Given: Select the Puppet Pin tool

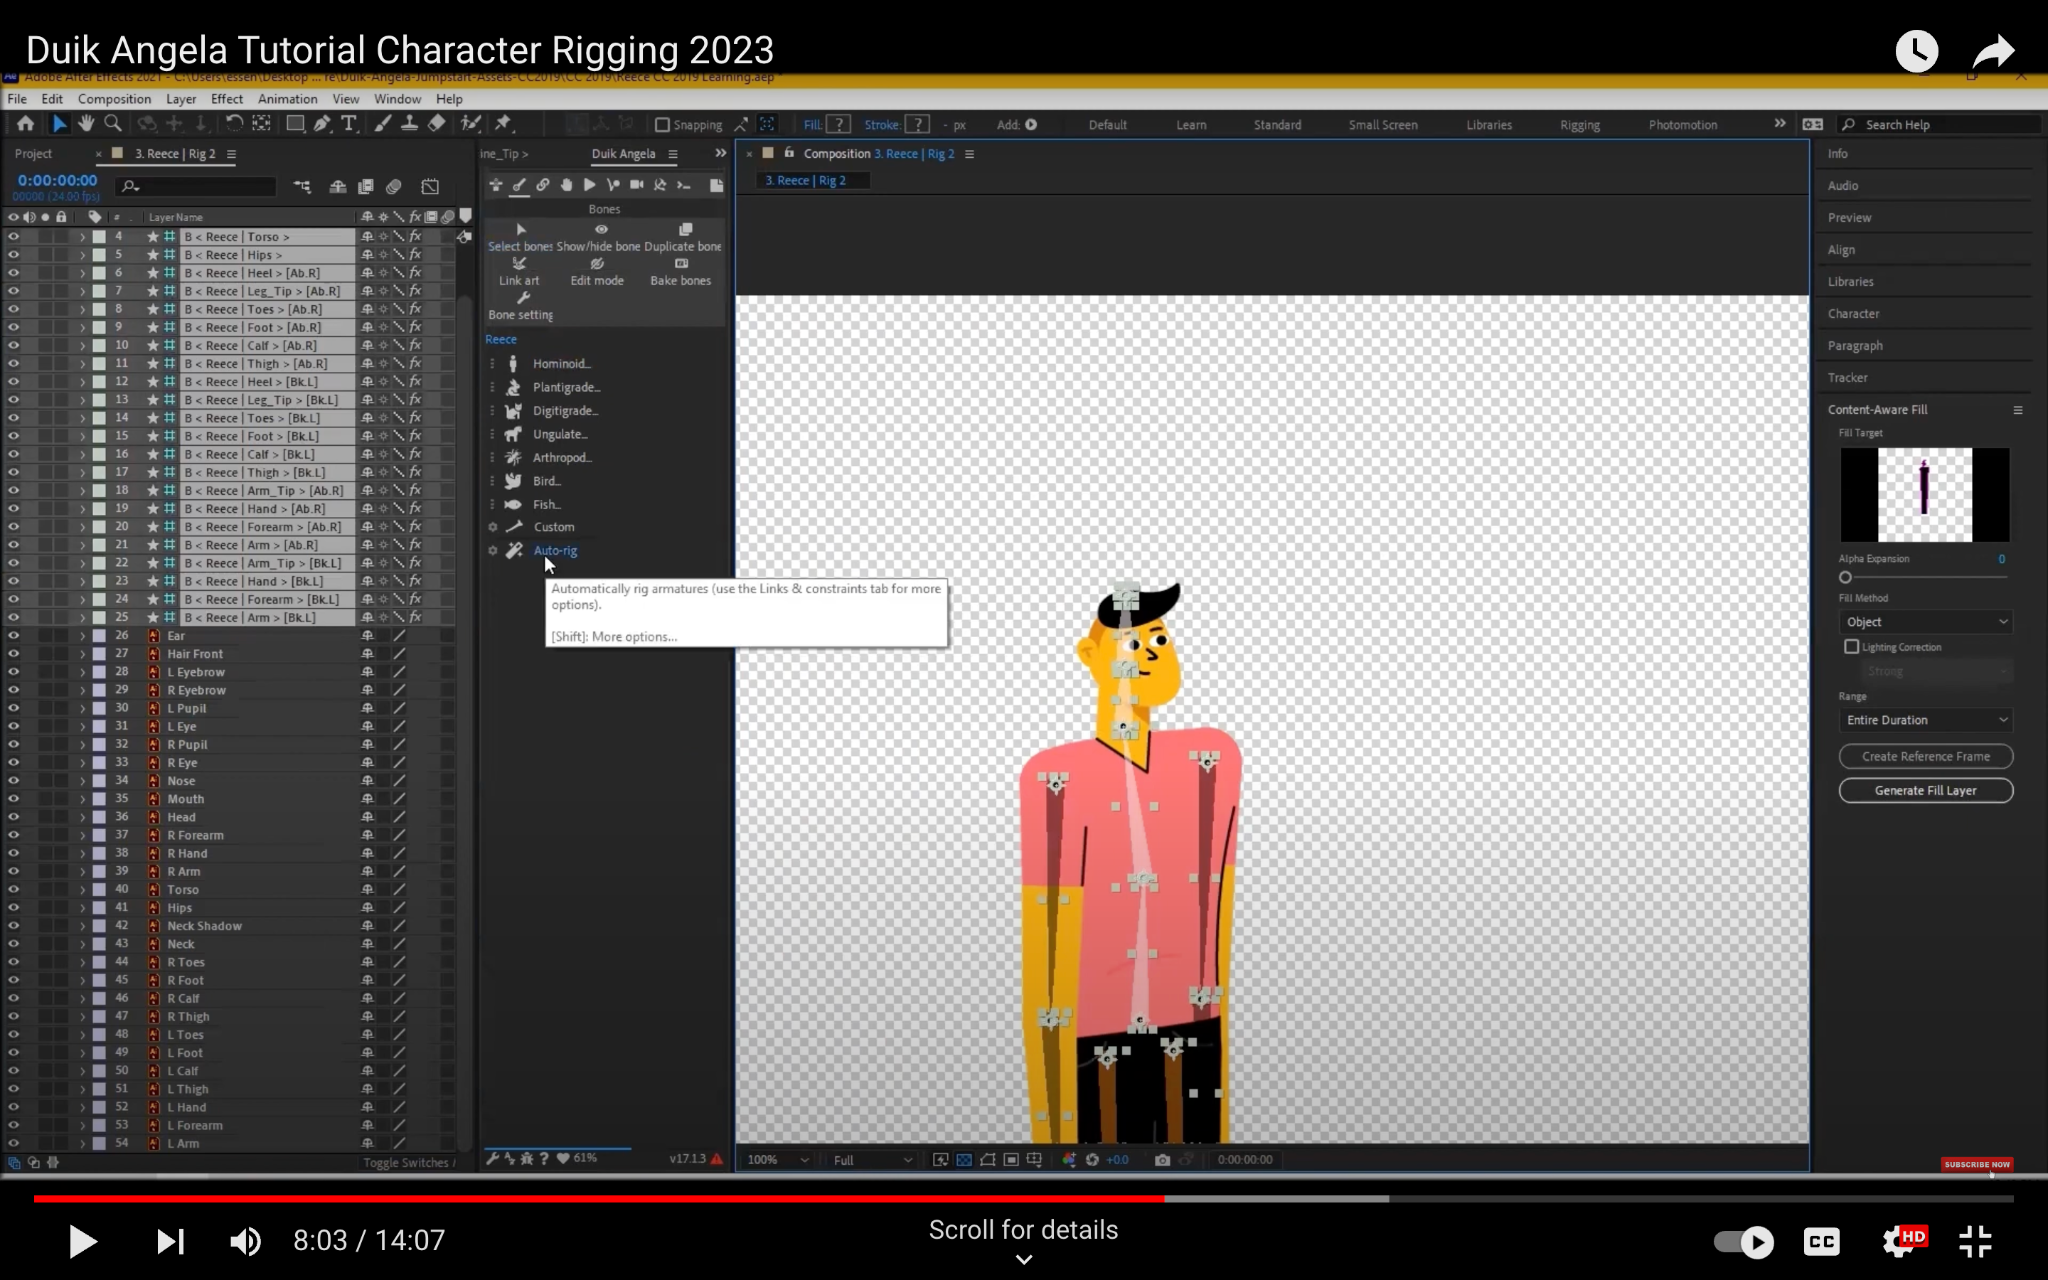Looking at the screenshot, I should click(x=503, y=123).
